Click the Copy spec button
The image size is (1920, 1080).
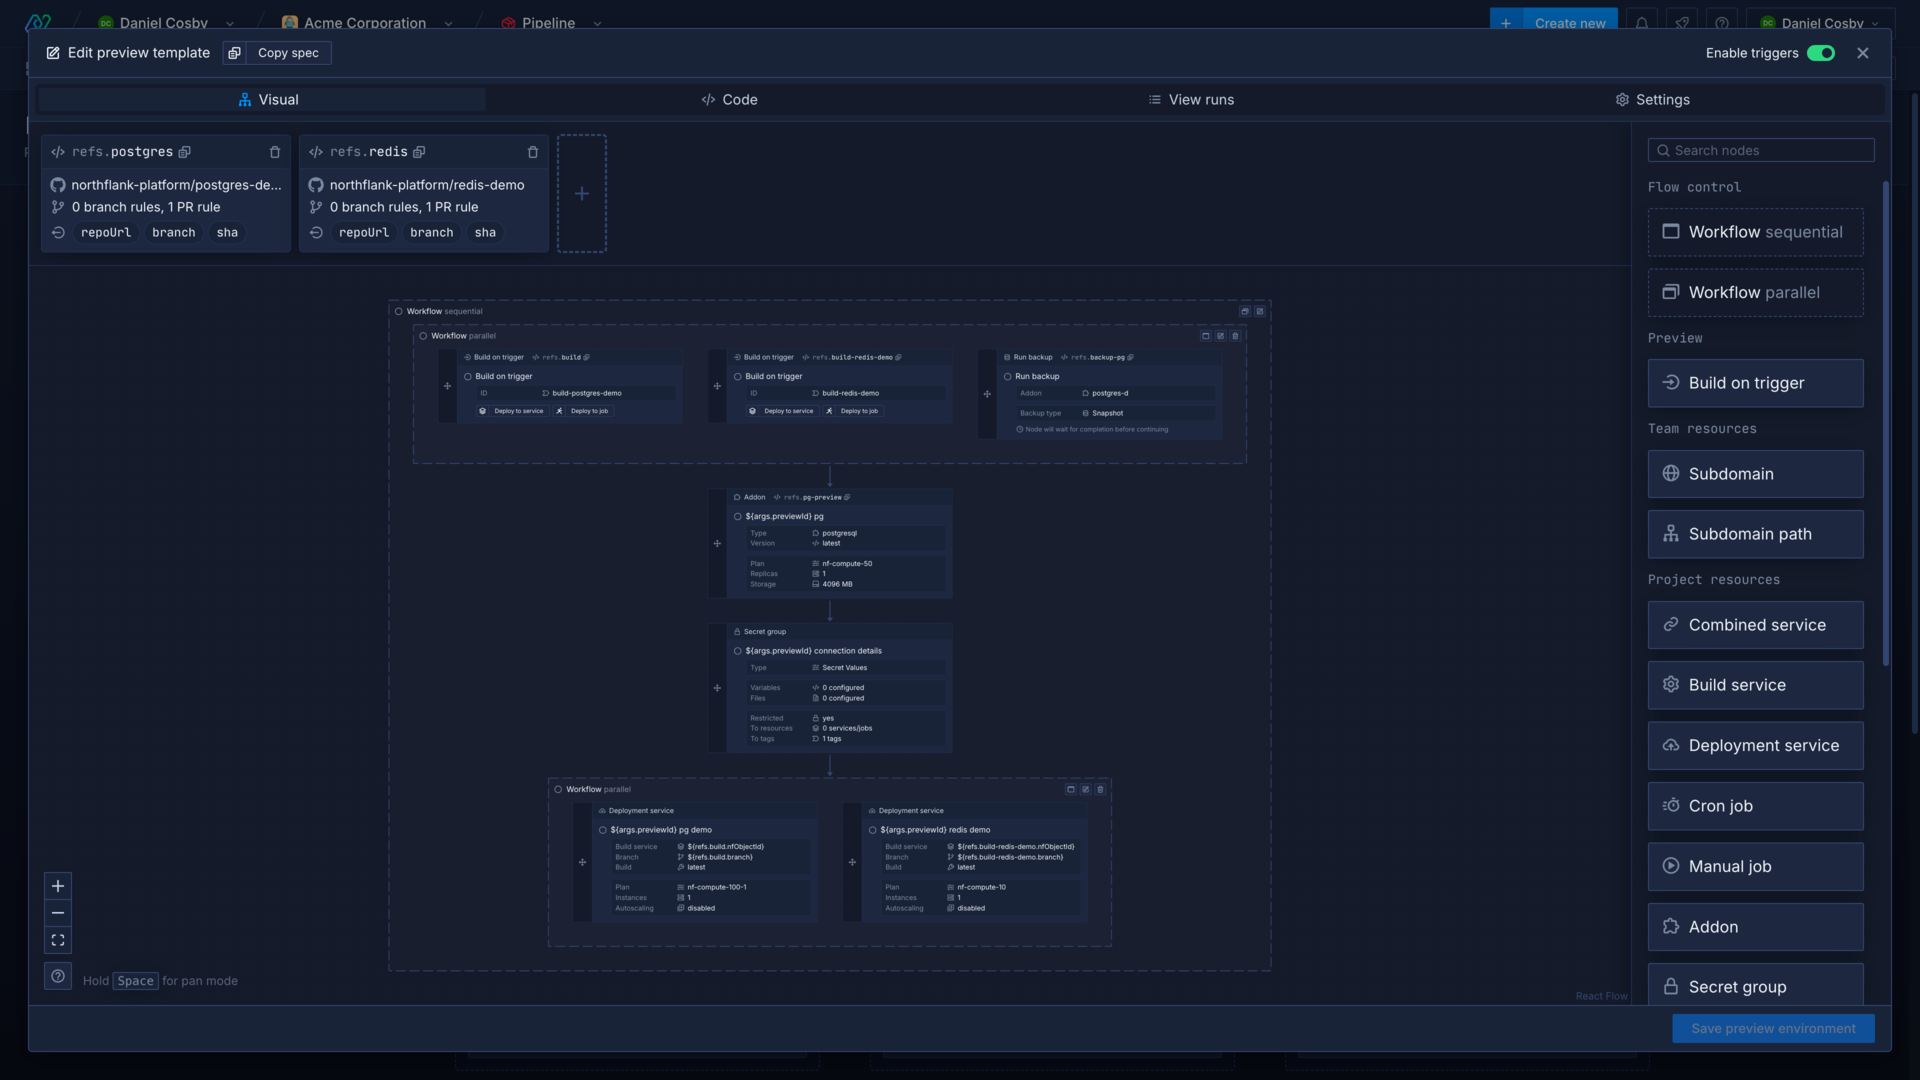point(288,53)
